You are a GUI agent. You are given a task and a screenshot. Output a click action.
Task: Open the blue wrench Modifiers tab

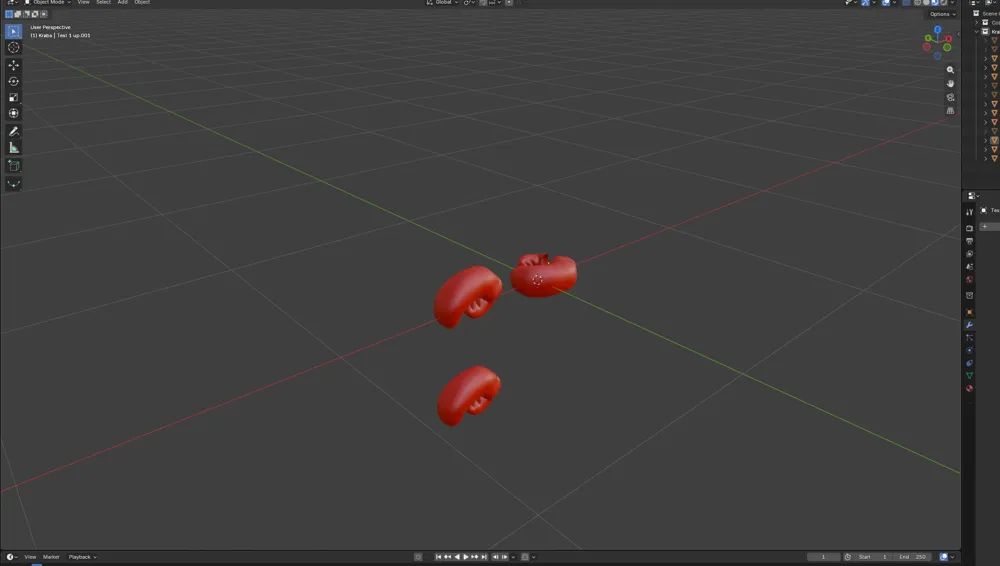click(969, 325)
